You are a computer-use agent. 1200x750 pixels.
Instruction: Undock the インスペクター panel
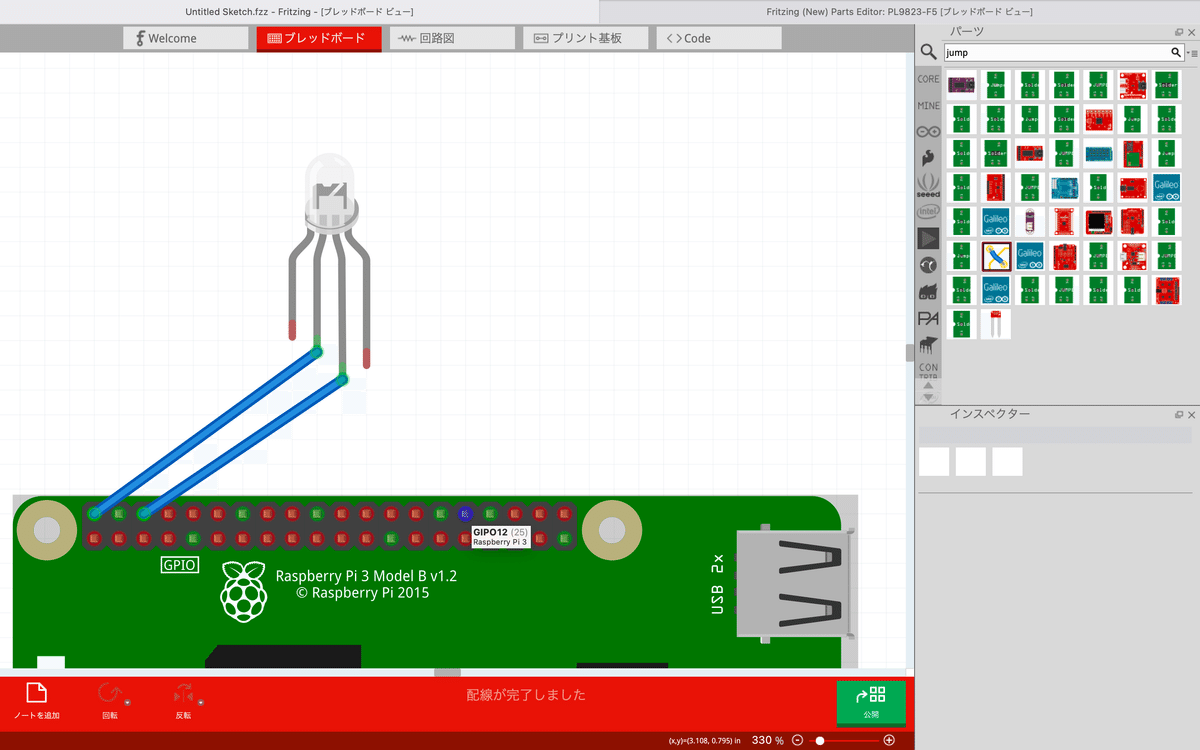tap(1179, 414)
